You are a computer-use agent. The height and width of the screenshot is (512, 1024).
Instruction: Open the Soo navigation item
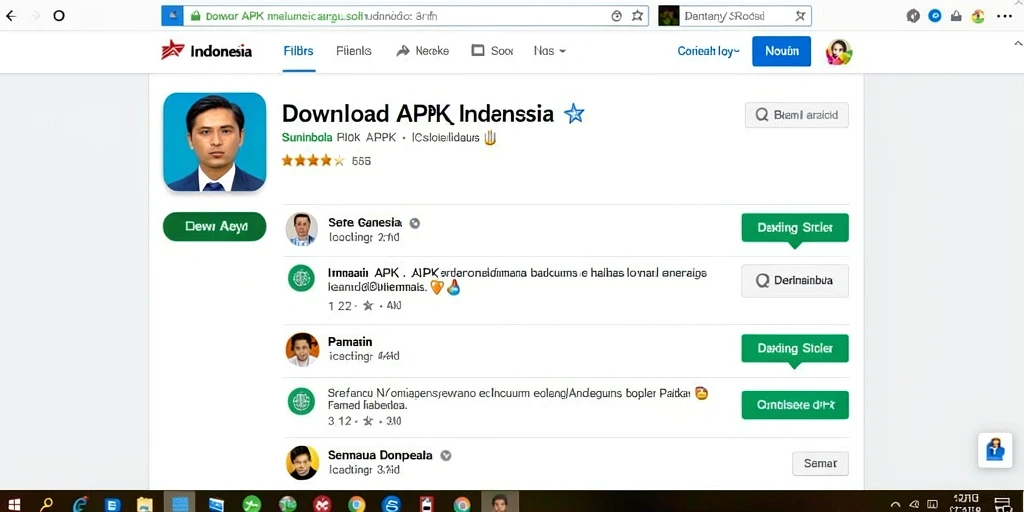[x=492, y=51]
